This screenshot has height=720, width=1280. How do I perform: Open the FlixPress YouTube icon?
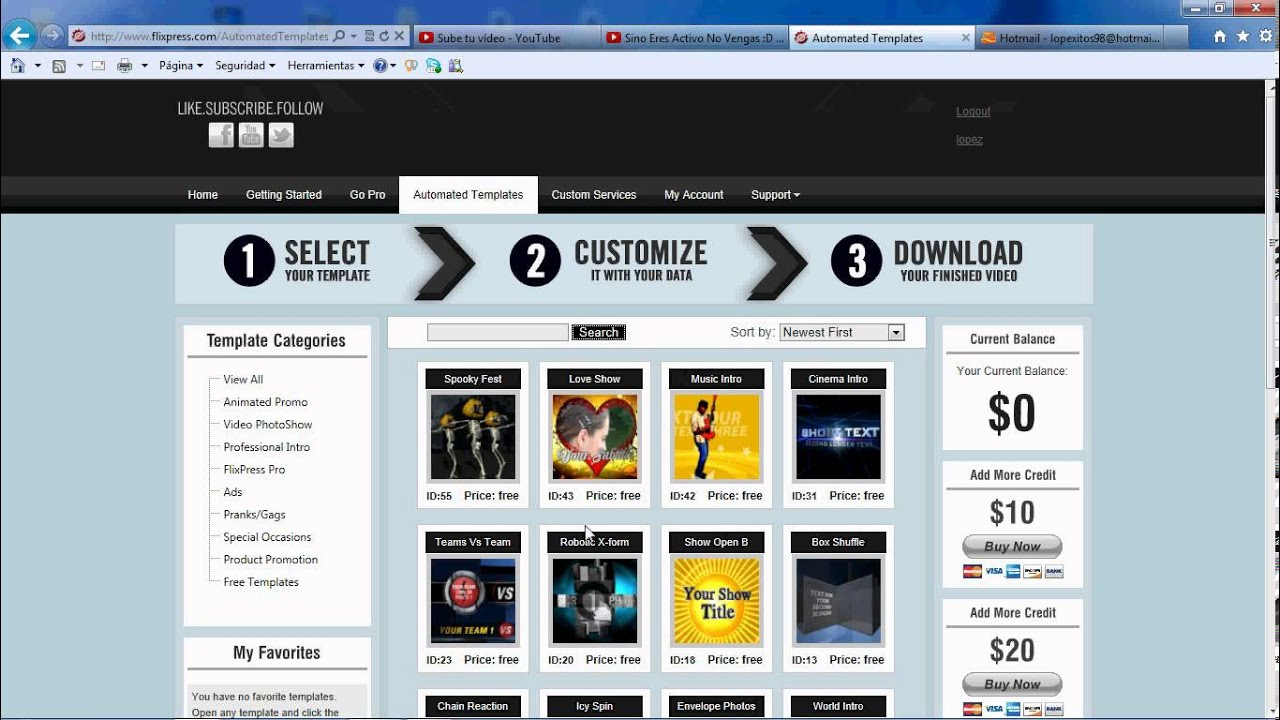pyautogui.click(x=251, y=135)
